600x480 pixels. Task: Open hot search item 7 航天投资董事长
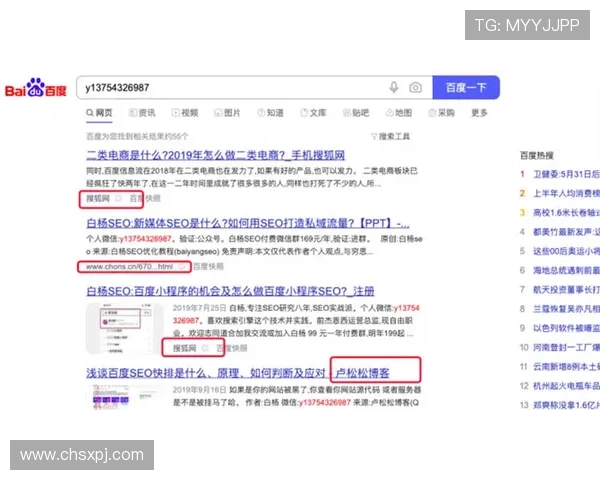[x=566, y=289]
